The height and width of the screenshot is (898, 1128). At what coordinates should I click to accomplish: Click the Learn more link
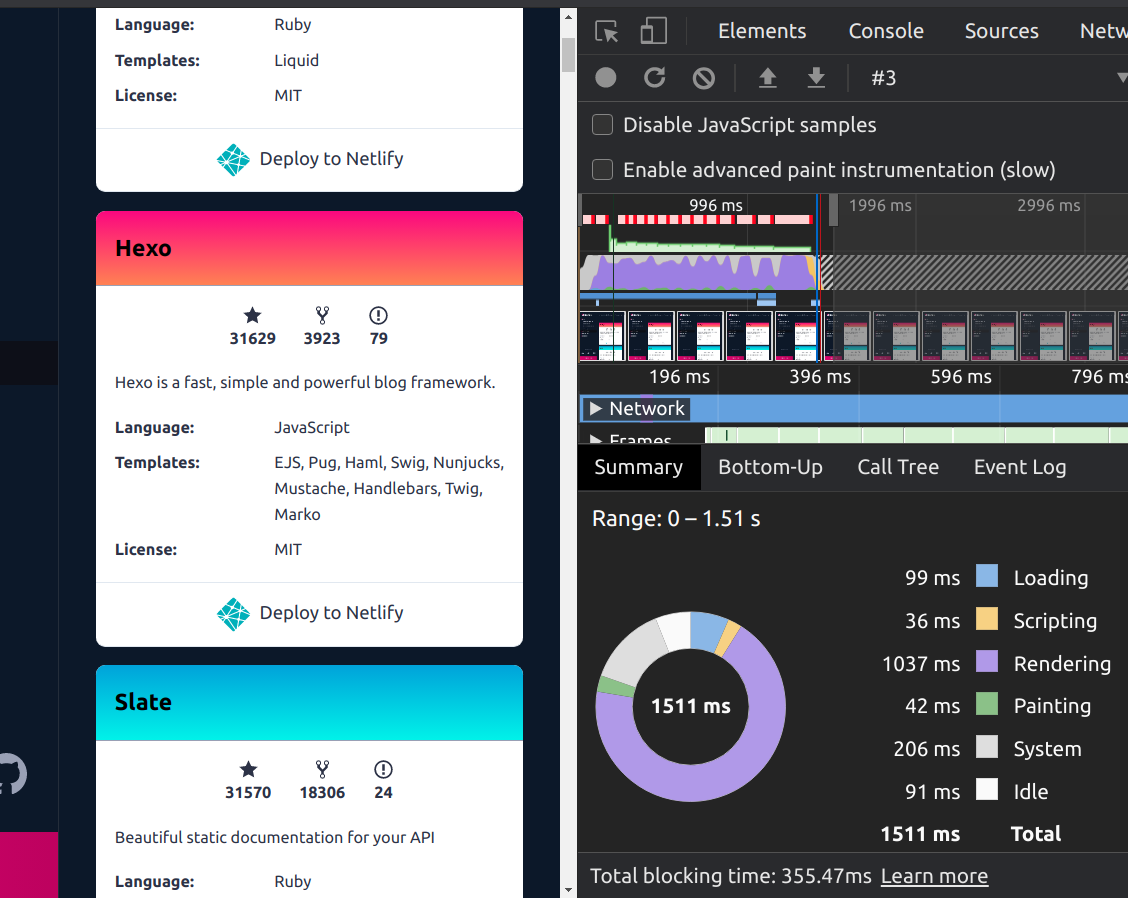[934, 876]
